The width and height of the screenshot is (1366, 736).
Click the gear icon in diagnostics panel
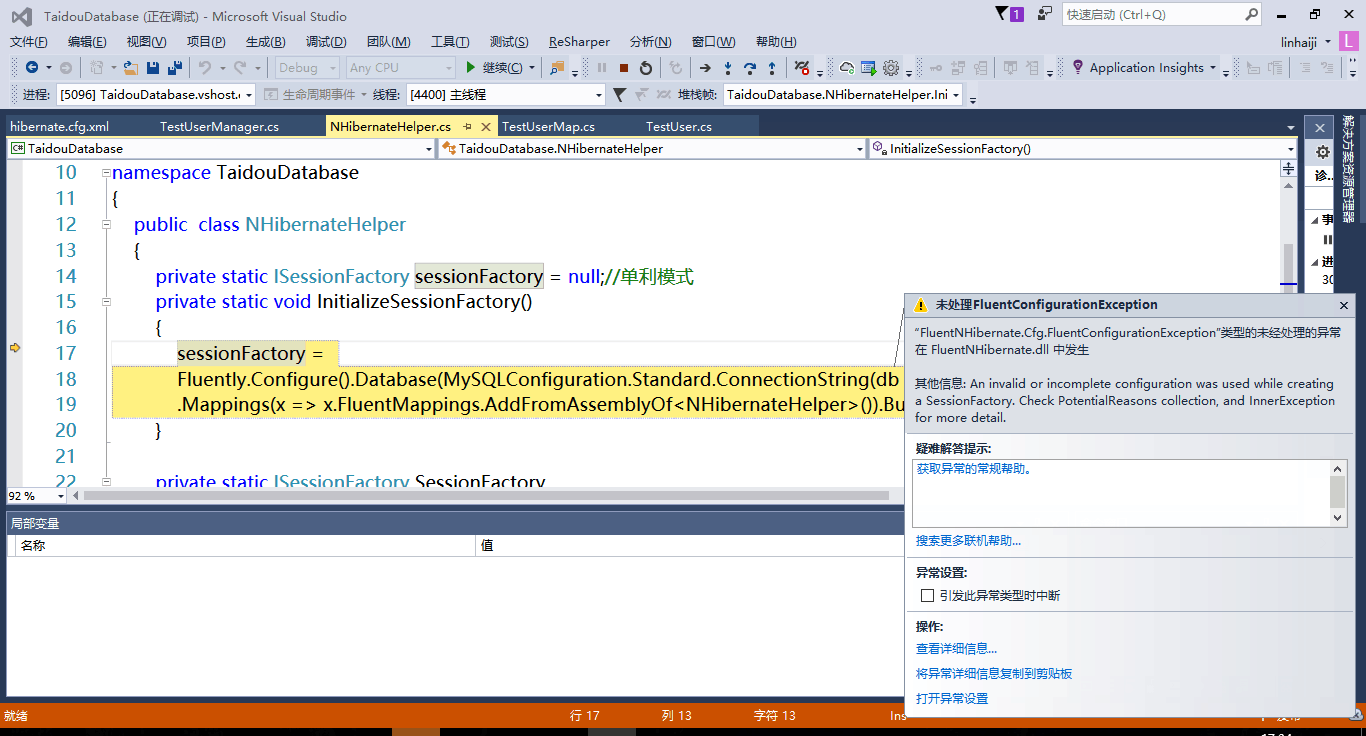click(1323, 152)
